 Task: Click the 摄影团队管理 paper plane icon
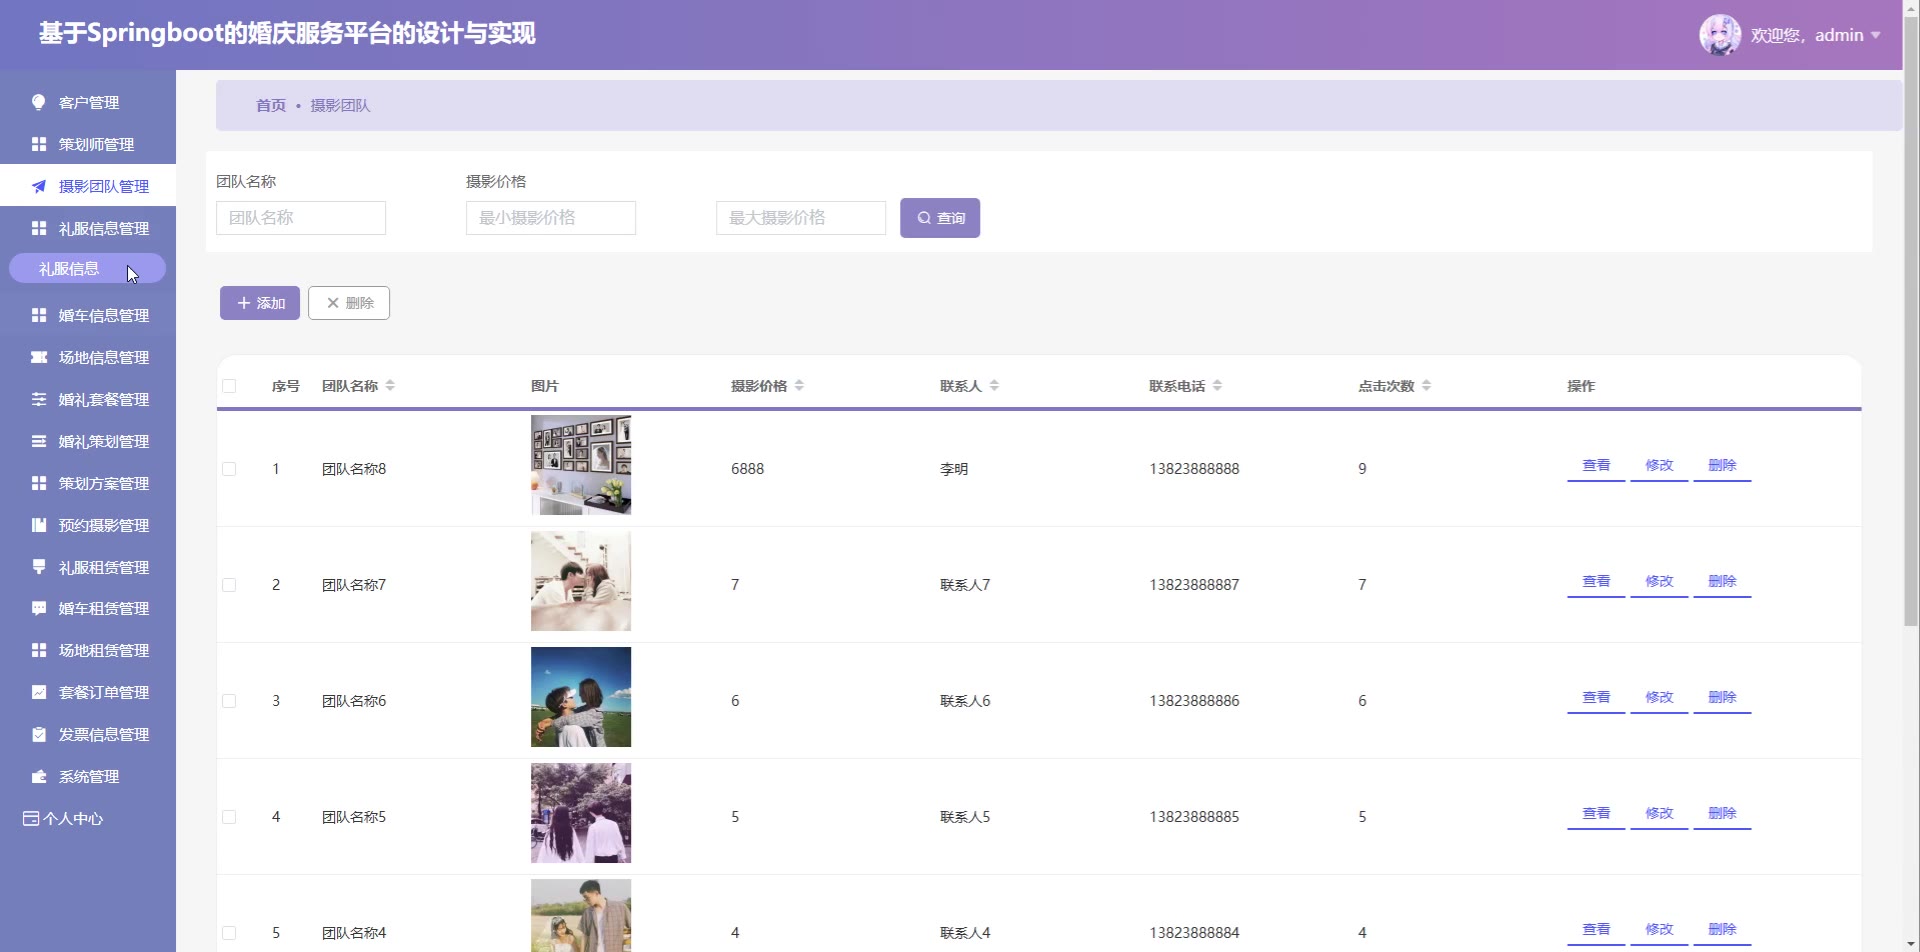(39, 186)
